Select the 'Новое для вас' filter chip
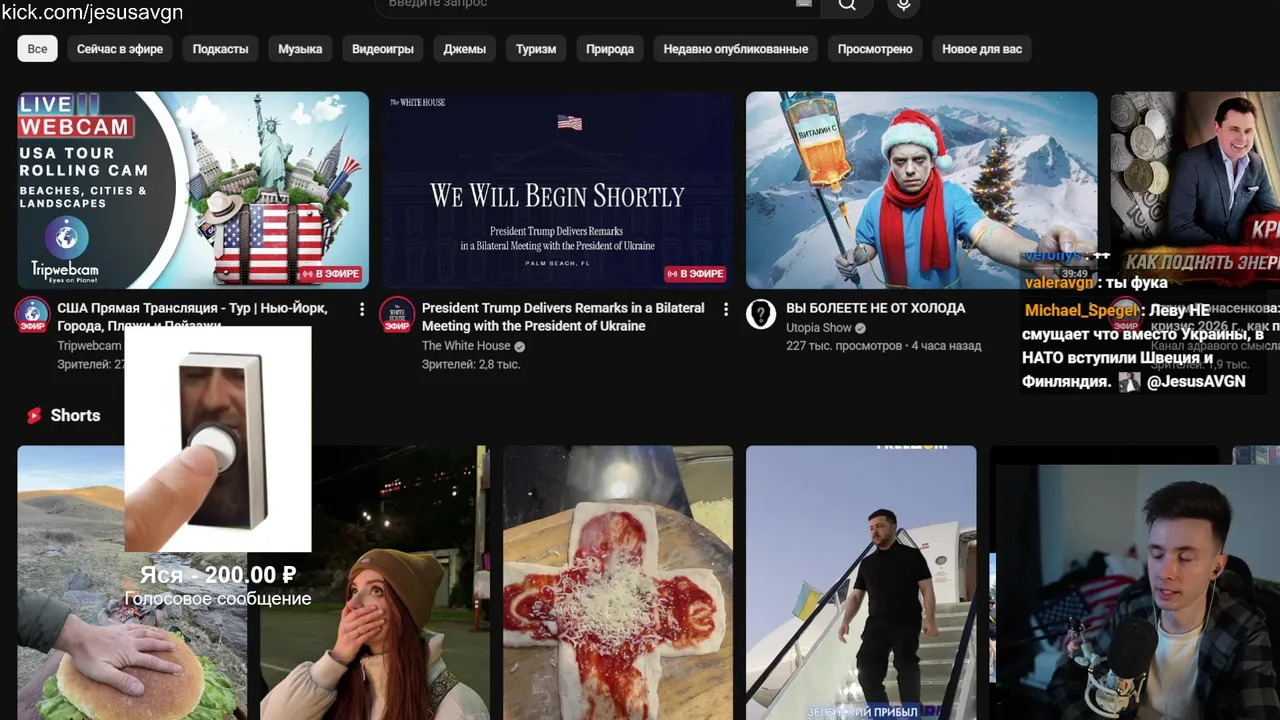Screen dimensions: 1280x720 (982, 49)
